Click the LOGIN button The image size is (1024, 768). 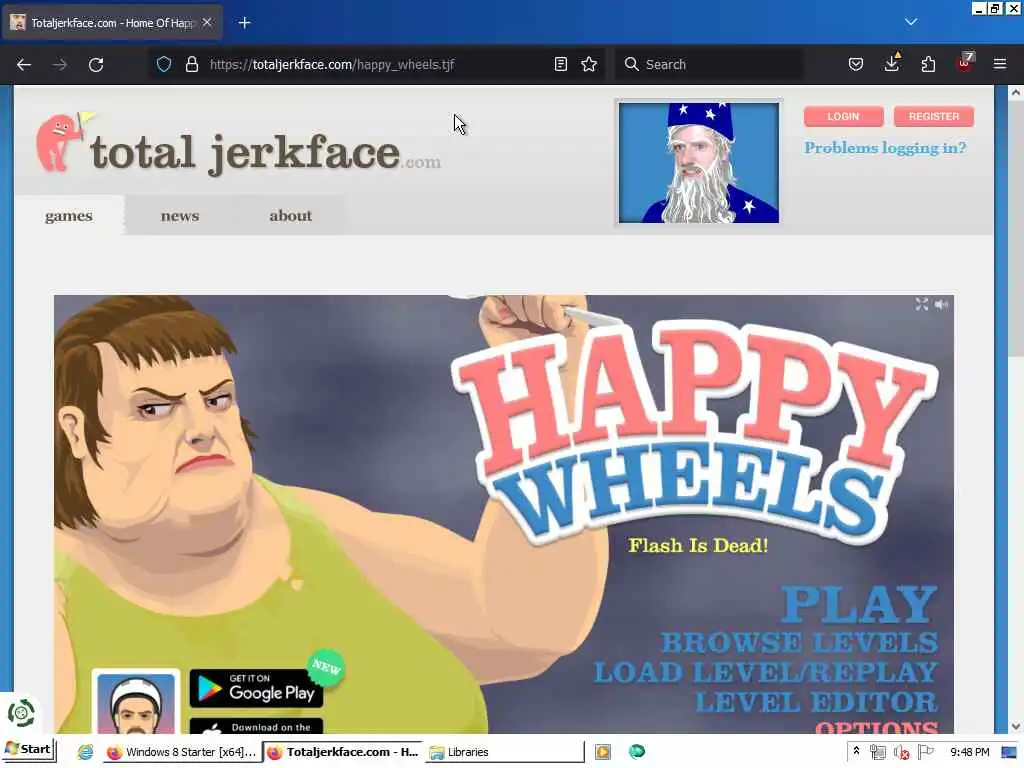(843, 116)
